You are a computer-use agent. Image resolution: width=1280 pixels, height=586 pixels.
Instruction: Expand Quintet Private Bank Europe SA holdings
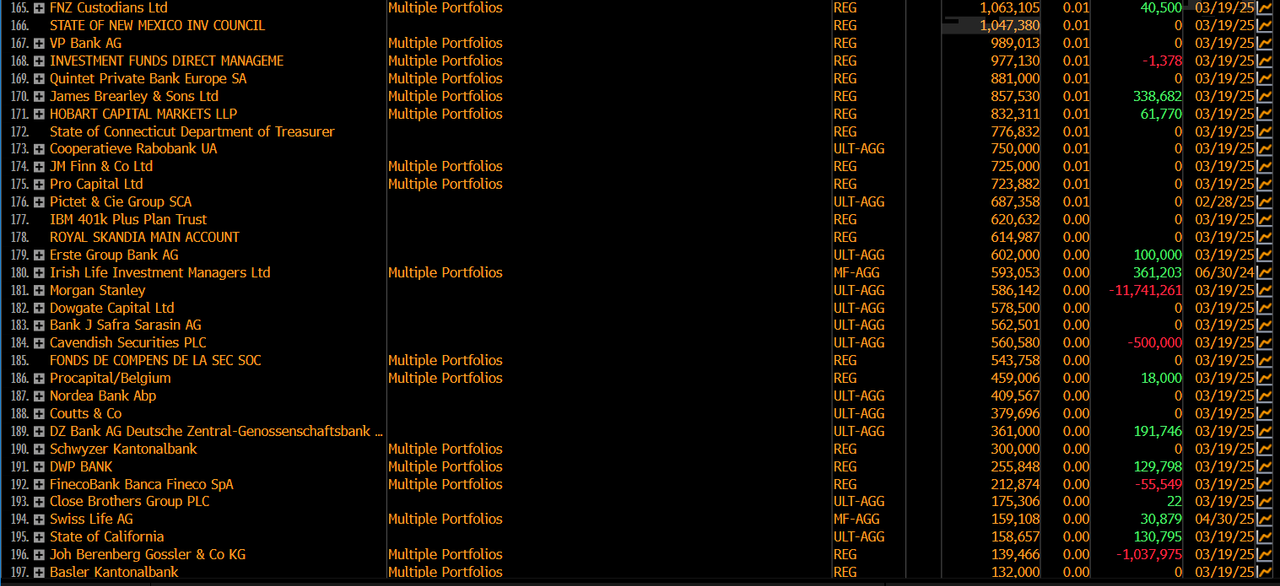(39, 78)
